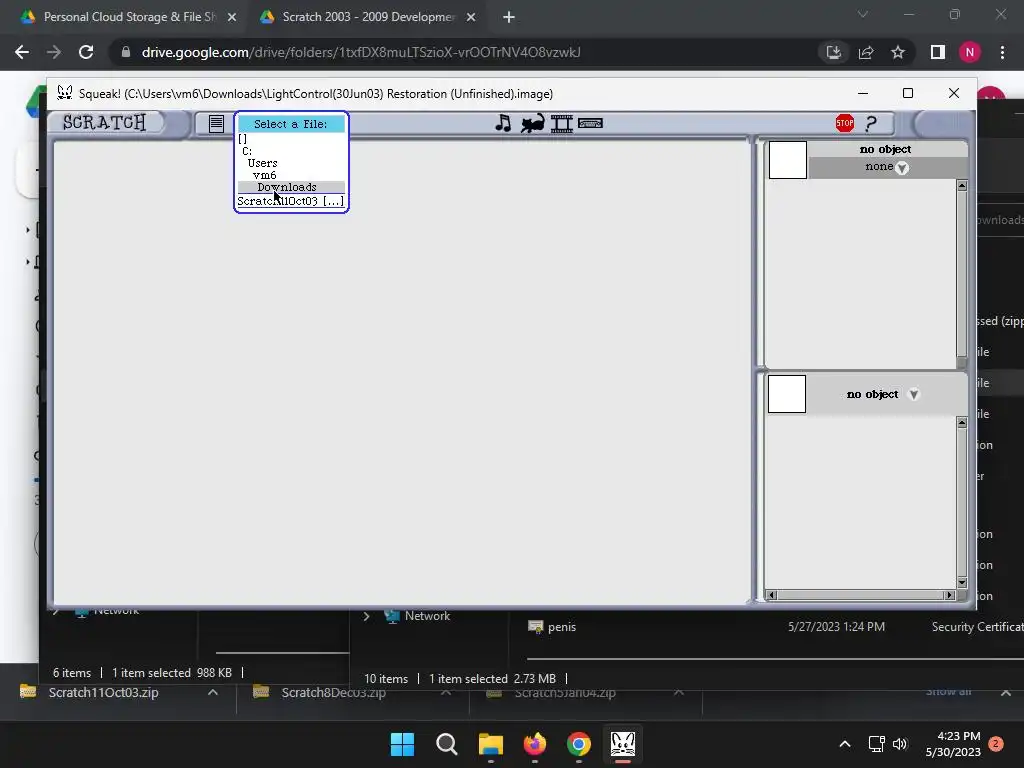Click the install app icon in address bar
This screenshot has height=768, width=1024.
(834, 52)
